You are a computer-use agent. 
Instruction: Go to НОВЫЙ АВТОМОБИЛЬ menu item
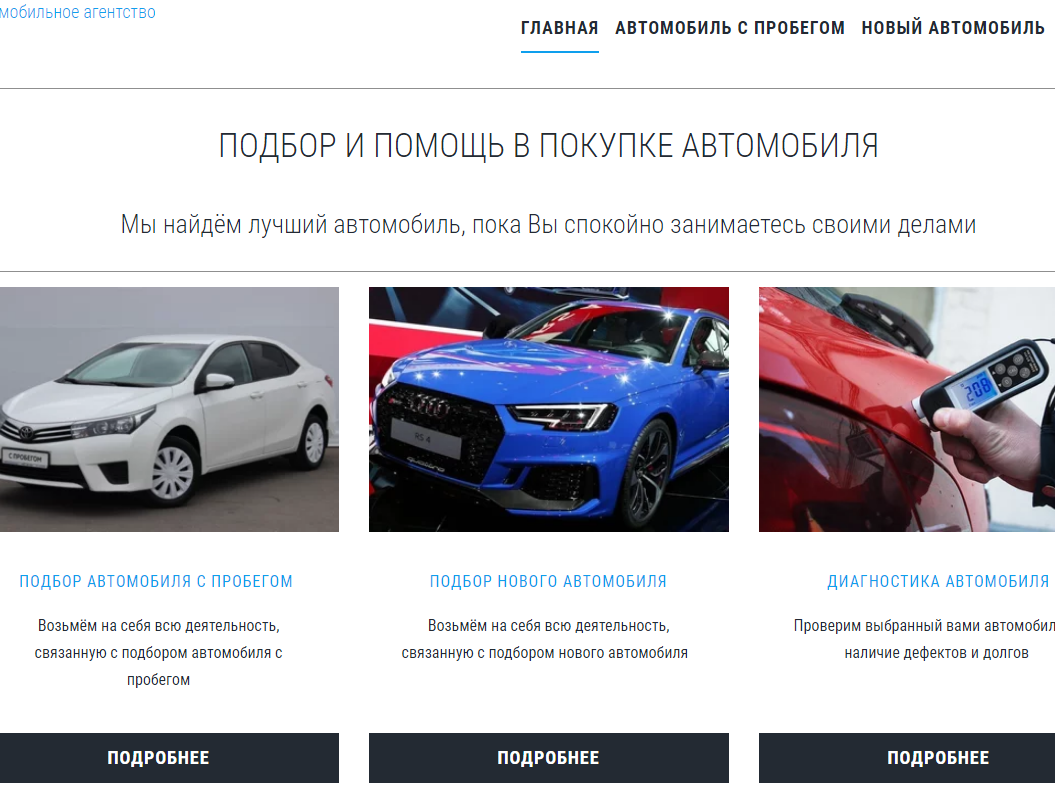pos(953,28)
